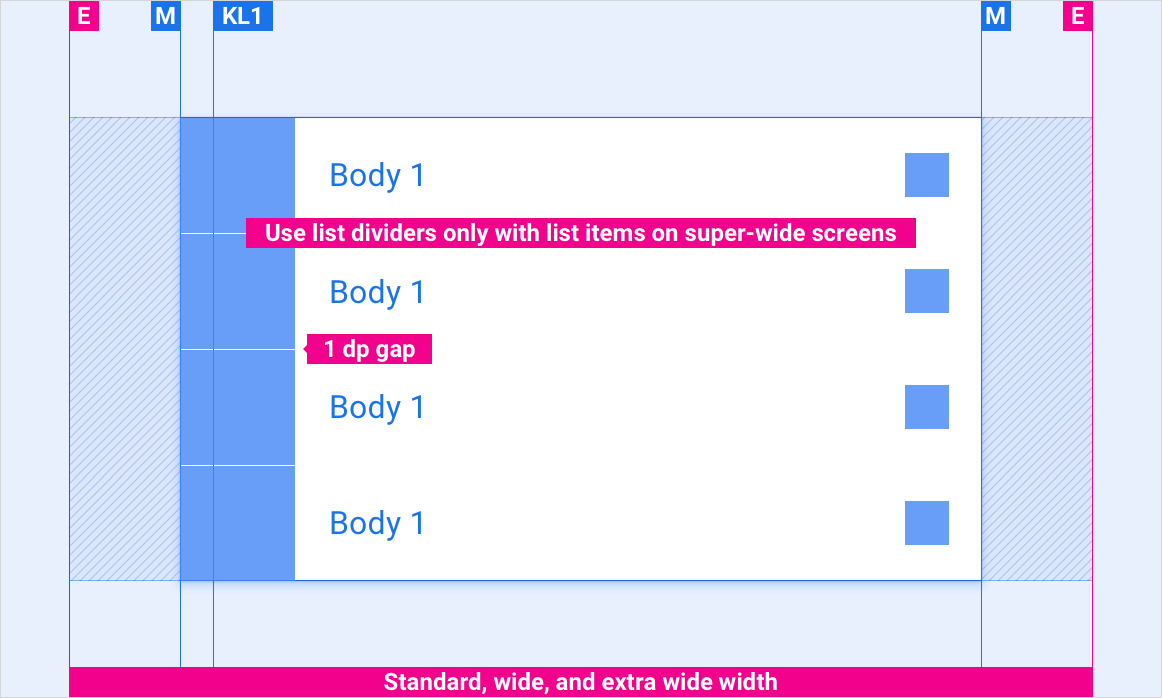This screenshot has width=1162, height=698.
Task: Click the bottom "Body 1" text
Action: point(377,524)
